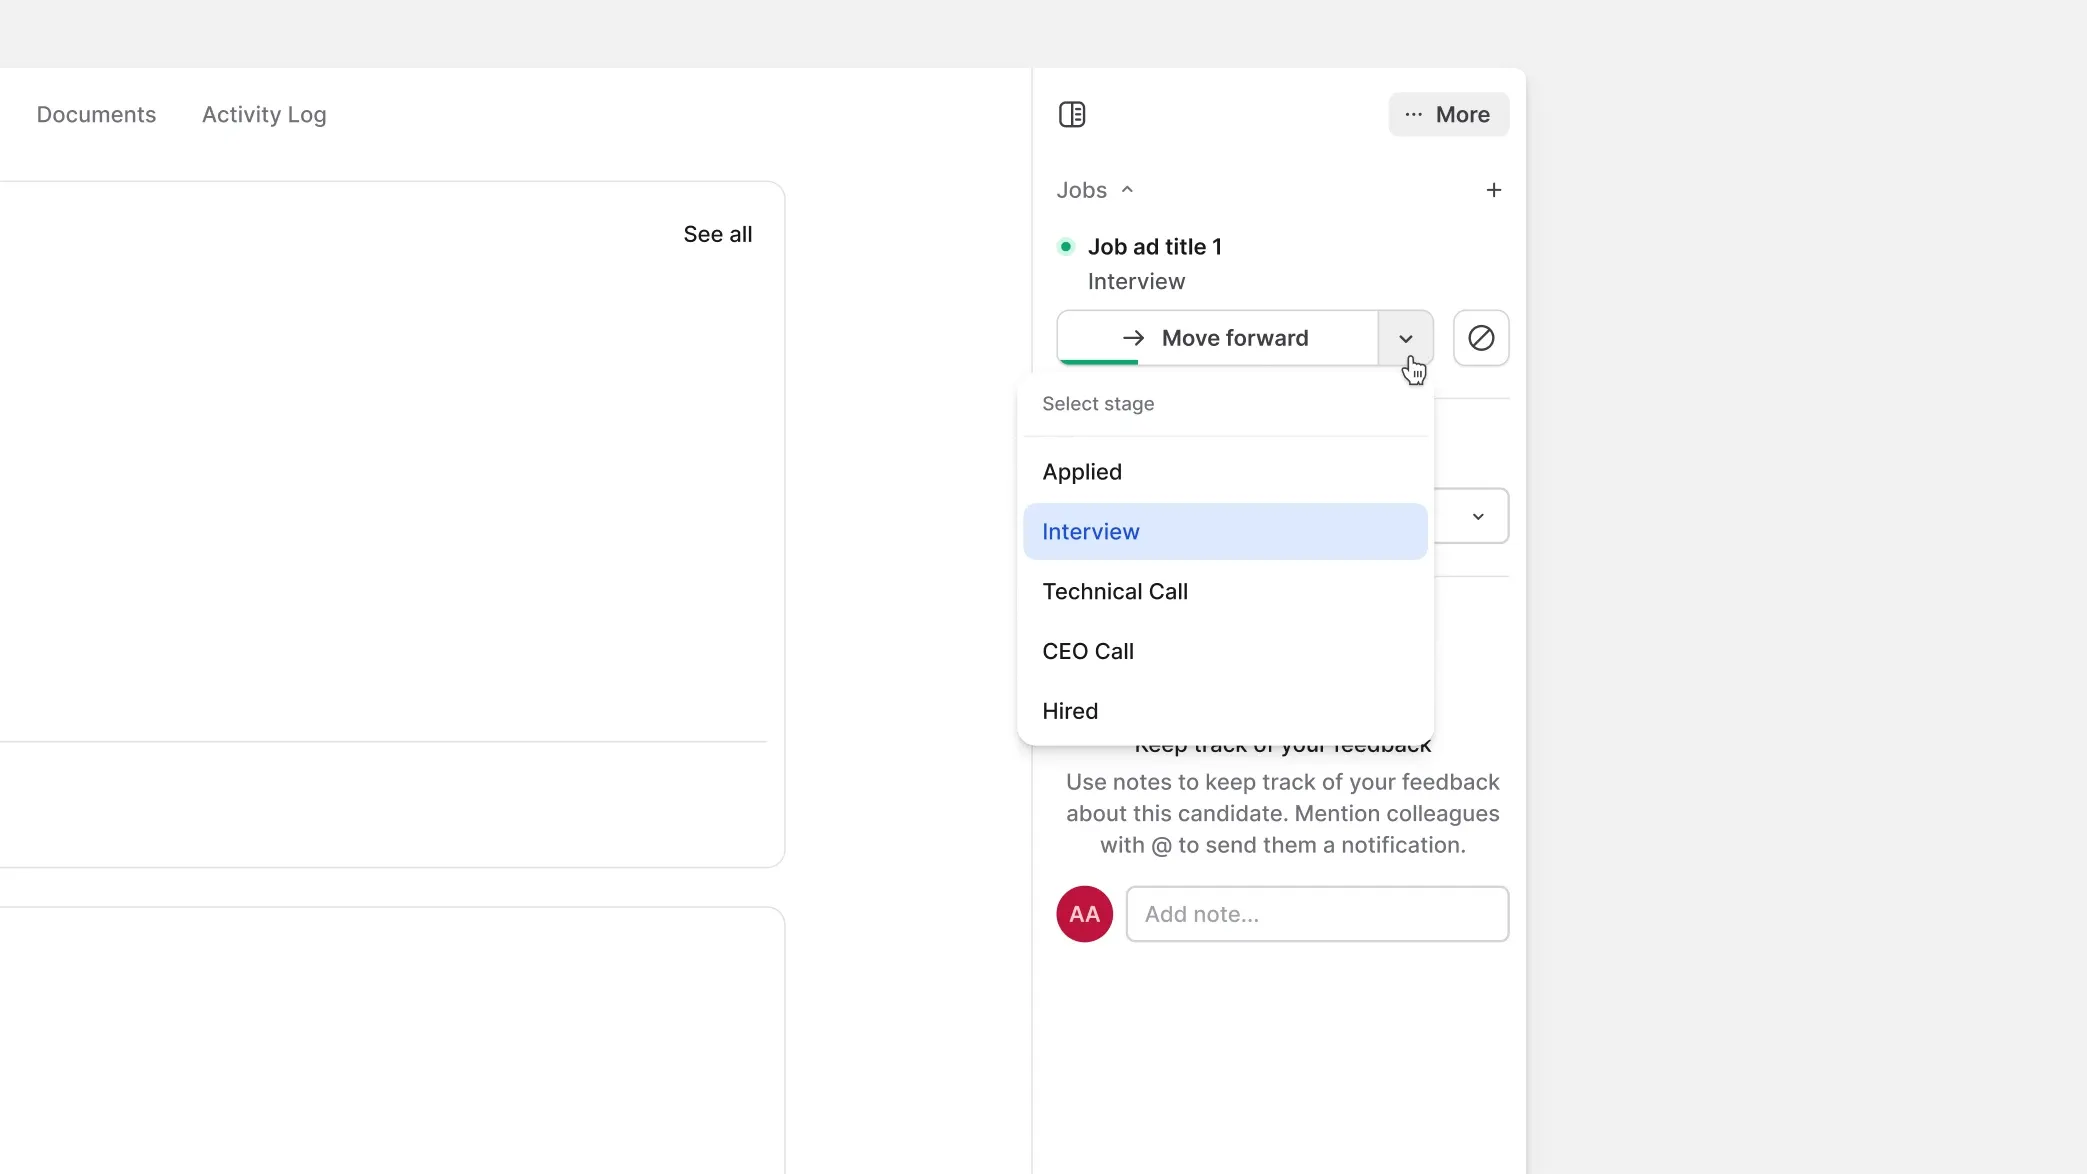
Task: Click the reject candidate circle-slash icon
Action: (x=1481, y=338)
